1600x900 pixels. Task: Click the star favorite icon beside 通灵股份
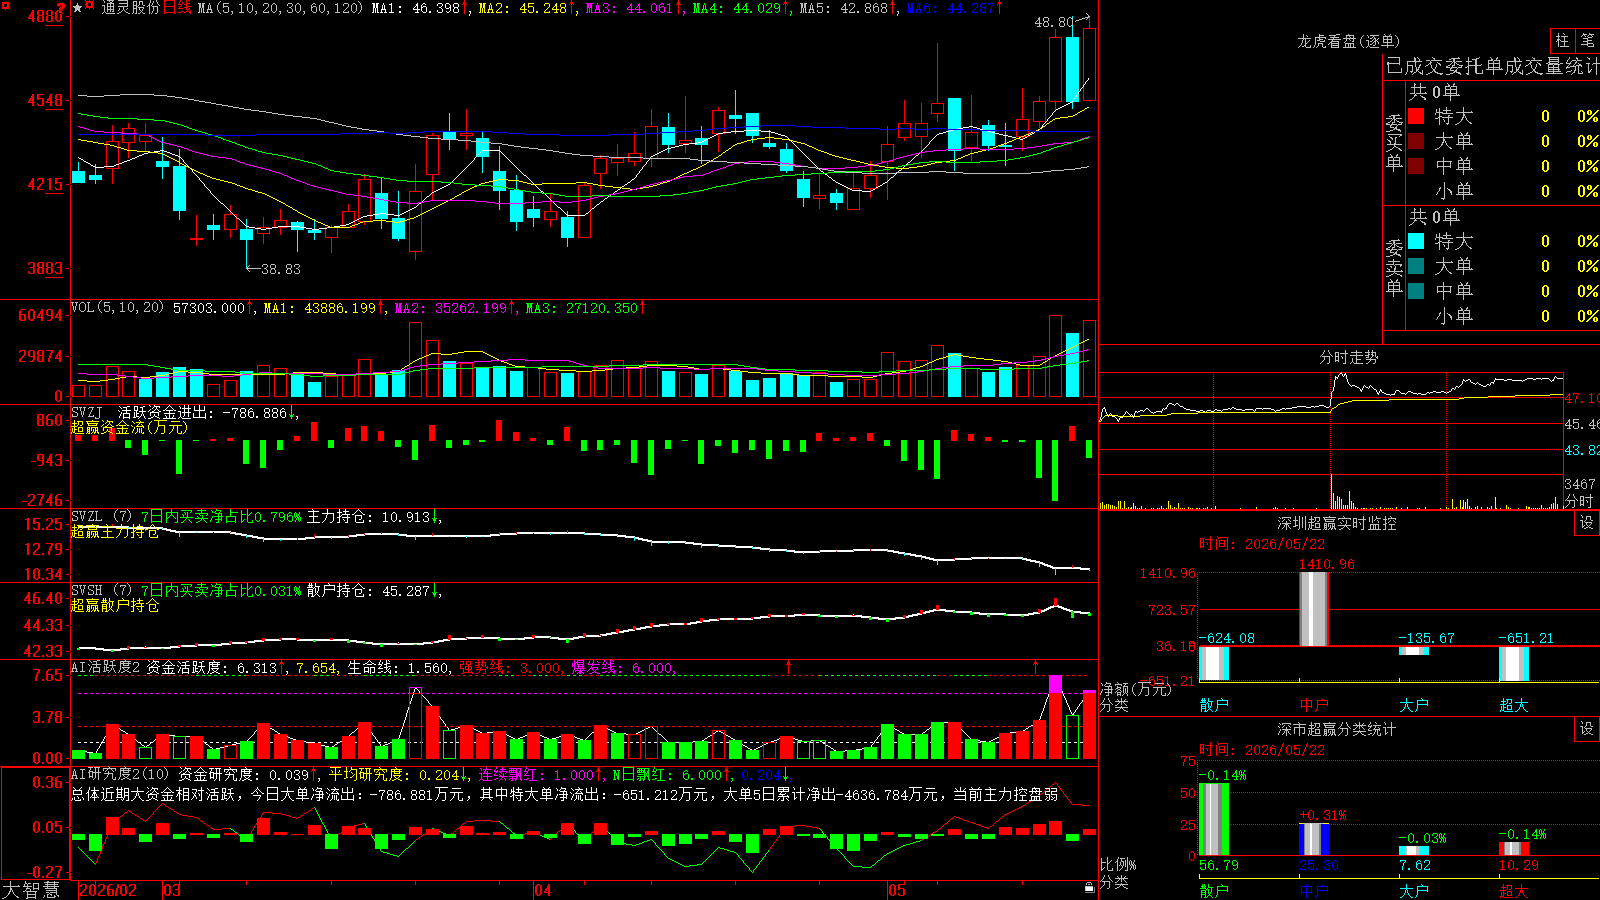tap(77, 8)
